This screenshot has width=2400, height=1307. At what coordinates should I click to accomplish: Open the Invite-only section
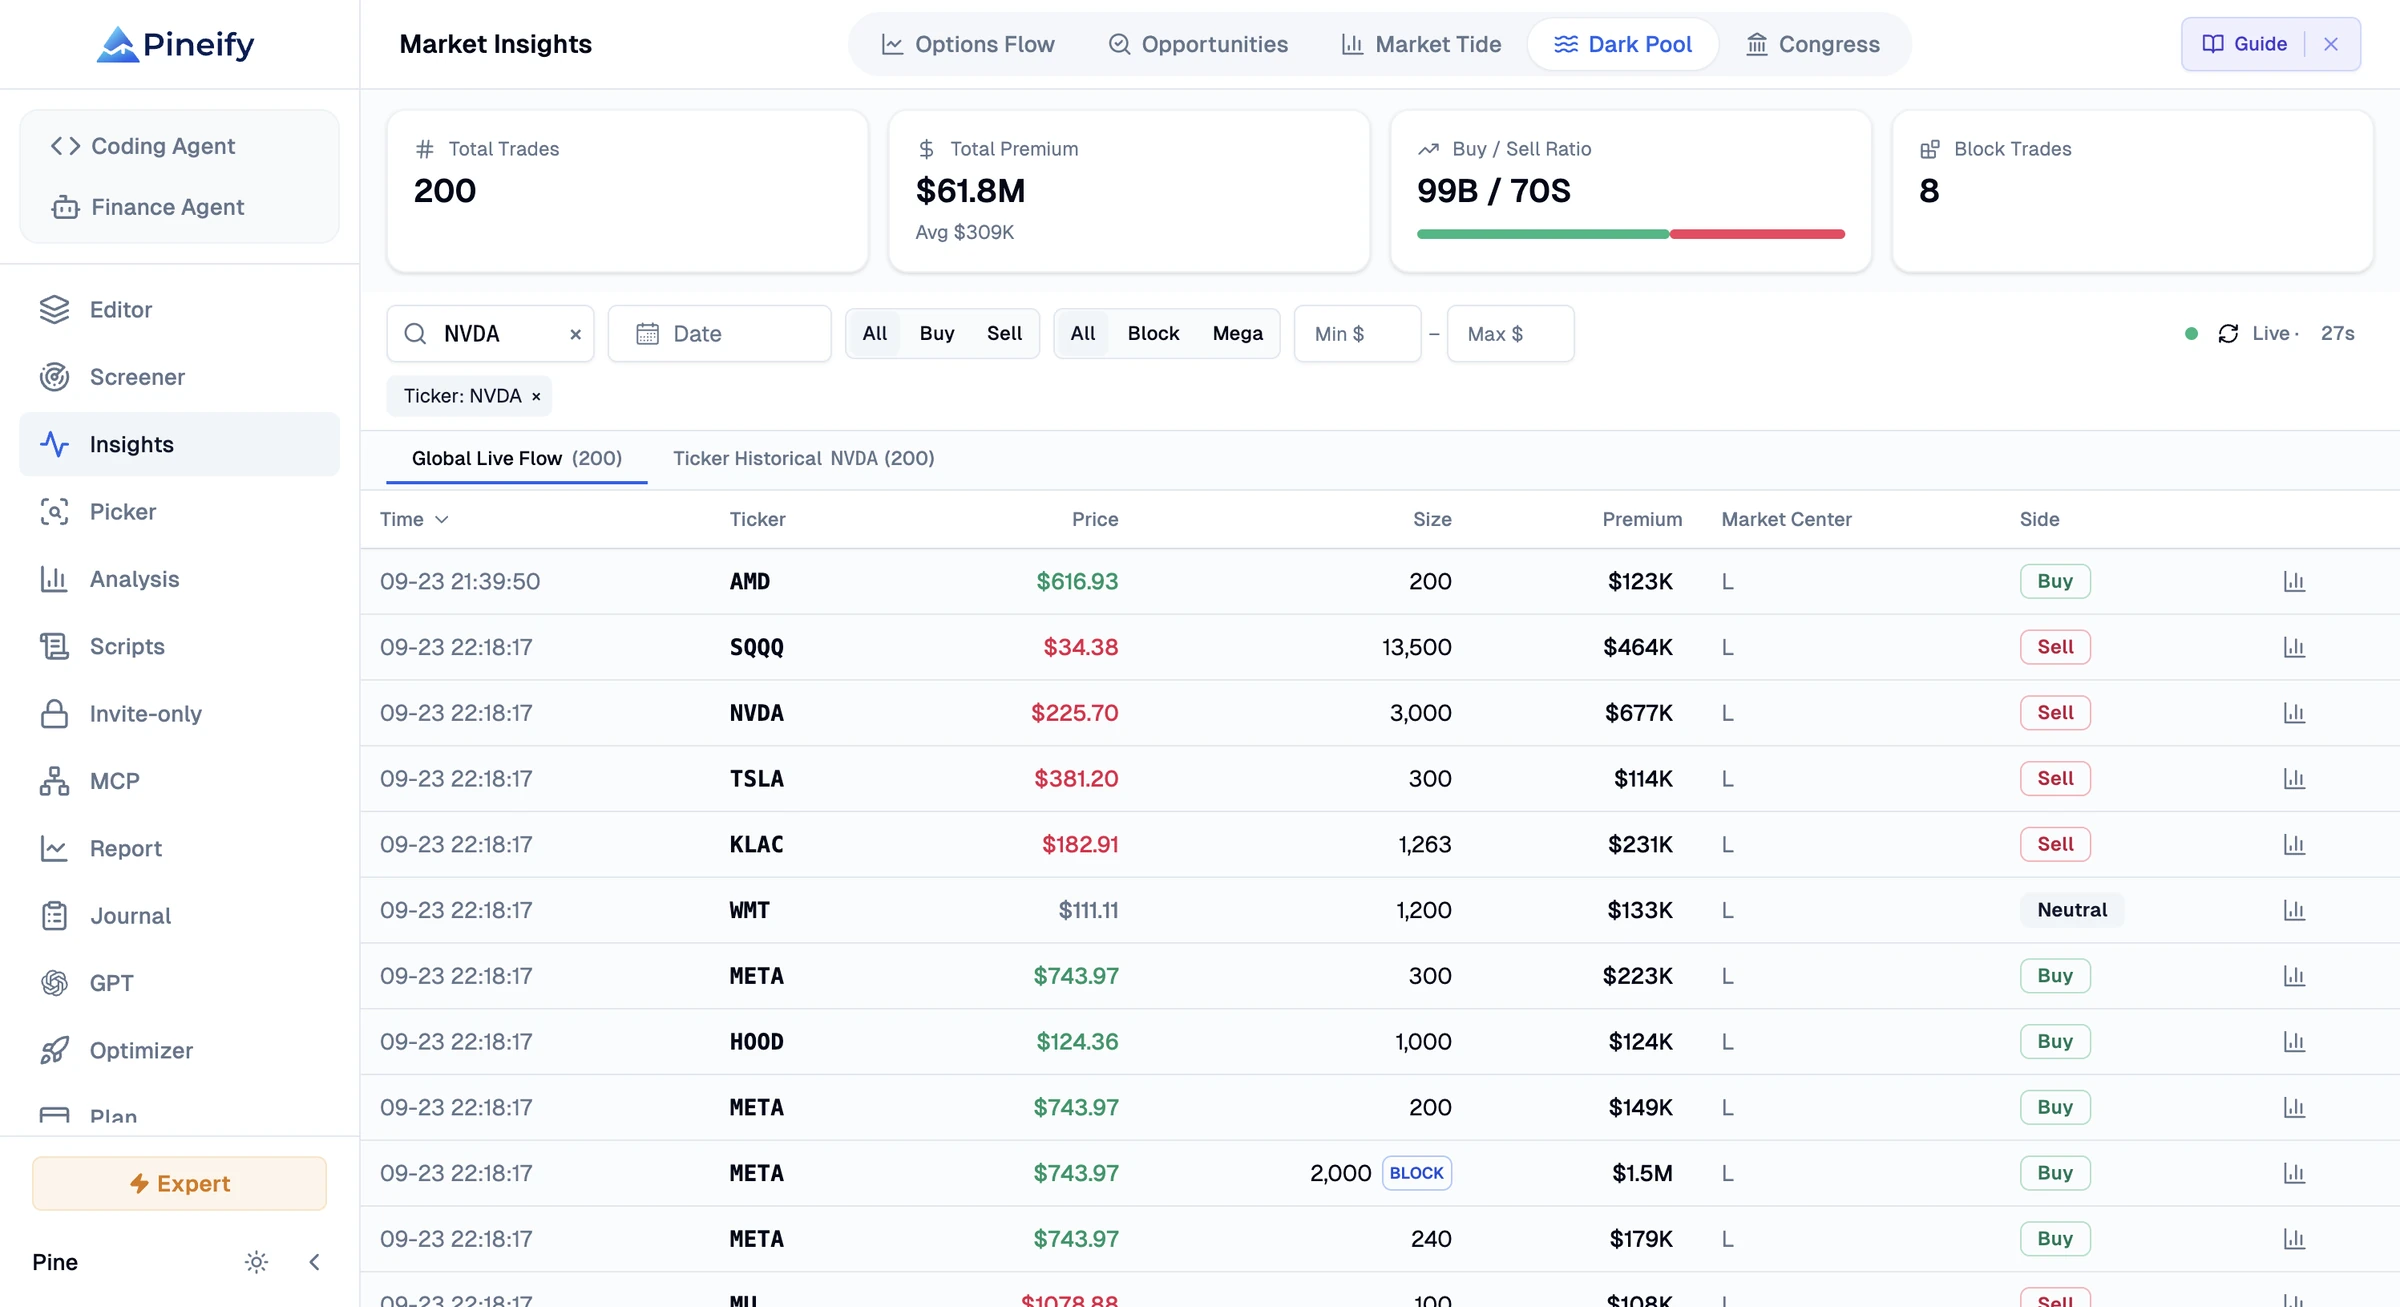tap(179, 713)
